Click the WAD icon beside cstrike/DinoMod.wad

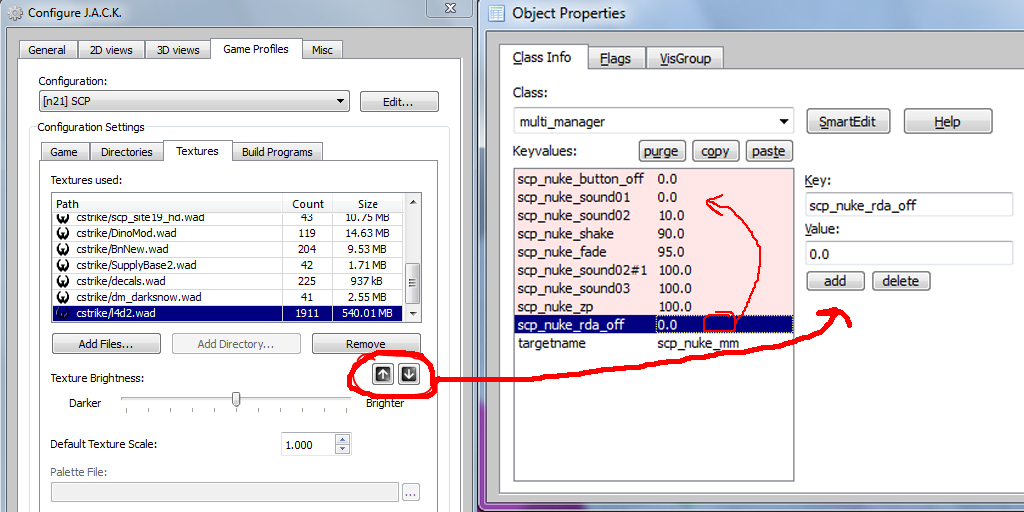point(63,232)
